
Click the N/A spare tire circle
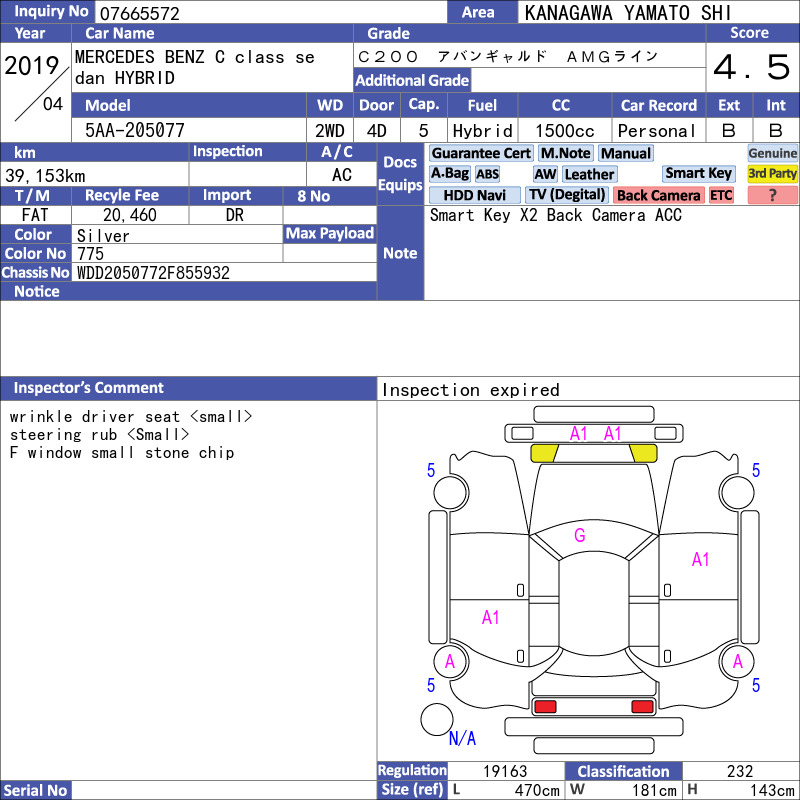point(437,719)
